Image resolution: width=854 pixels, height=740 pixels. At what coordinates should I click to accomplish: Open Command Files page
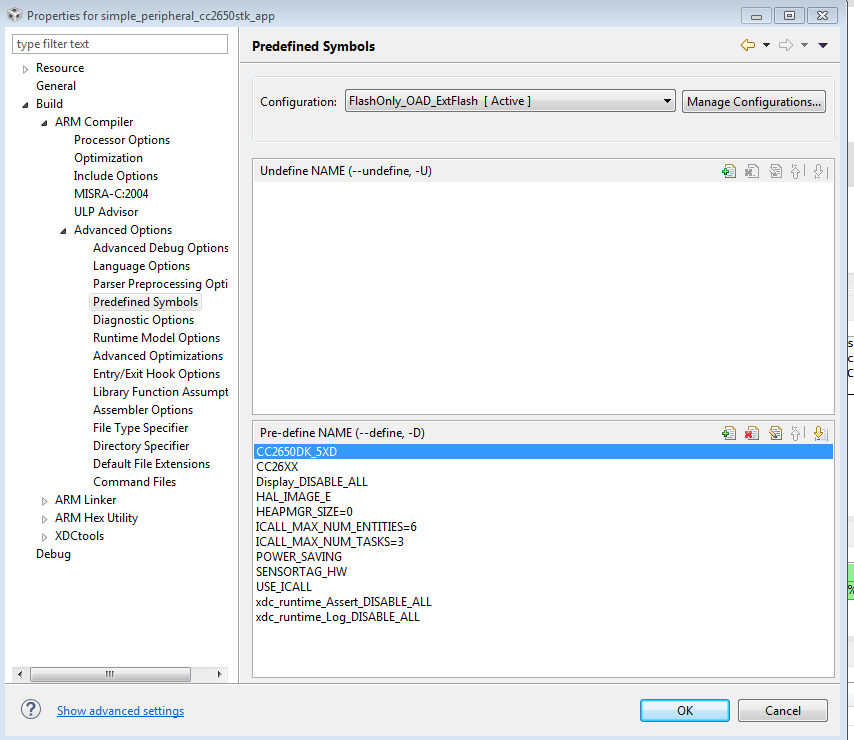coord(135,481)
